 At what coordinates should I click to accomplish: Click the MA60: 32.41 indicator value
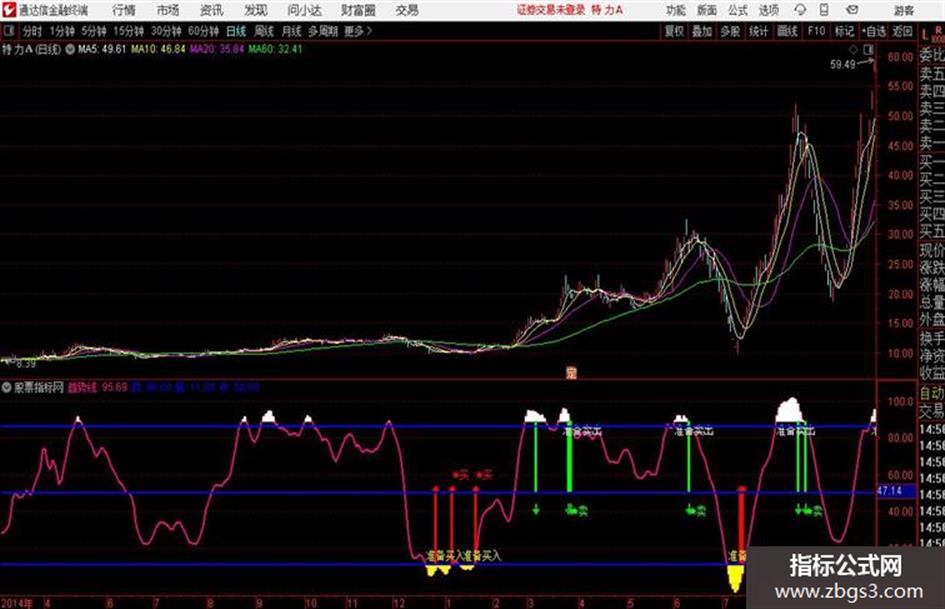(275, 49)
